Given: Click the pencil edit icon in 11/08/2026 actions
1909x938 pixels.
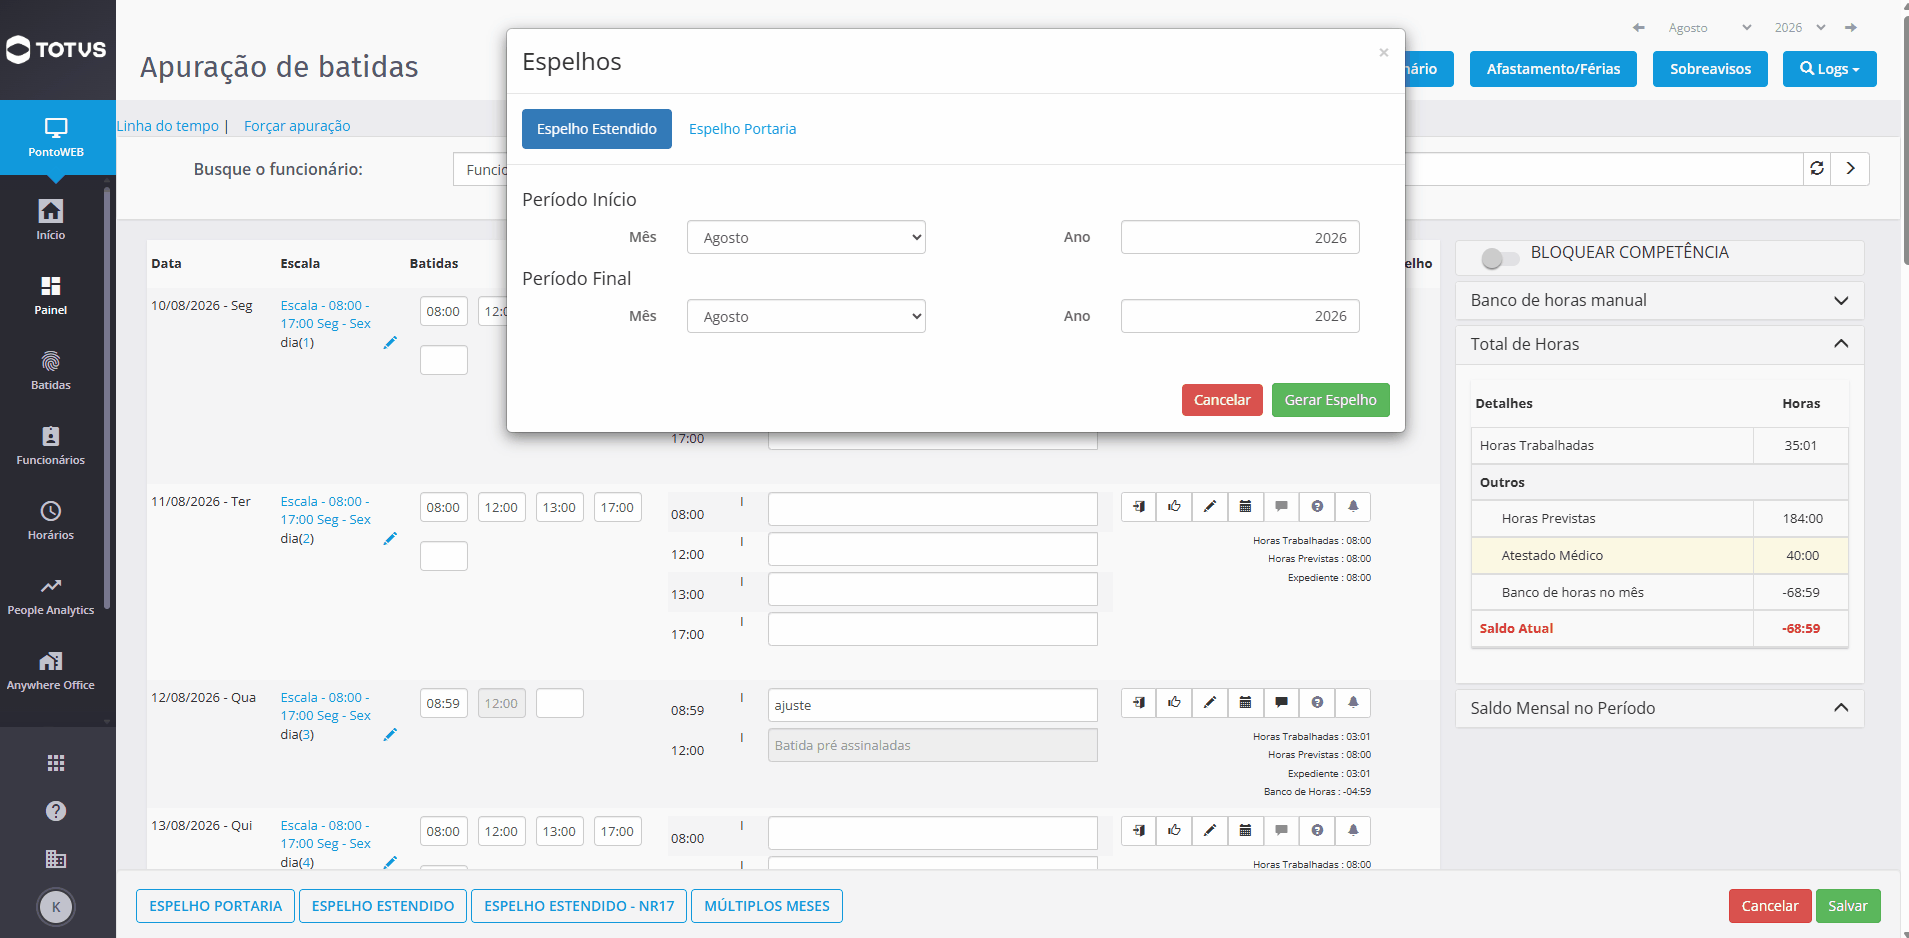Looking at the screenshot, I should click(x=1210, y=506).
